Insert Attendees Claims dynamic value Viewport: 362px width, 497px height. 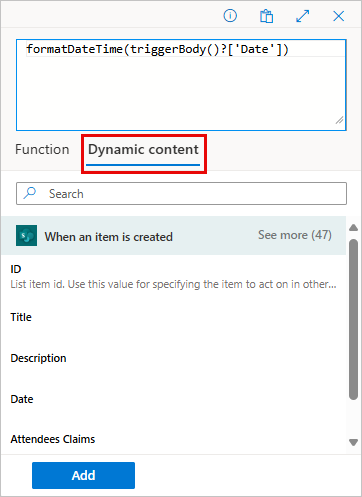(173, 439)
